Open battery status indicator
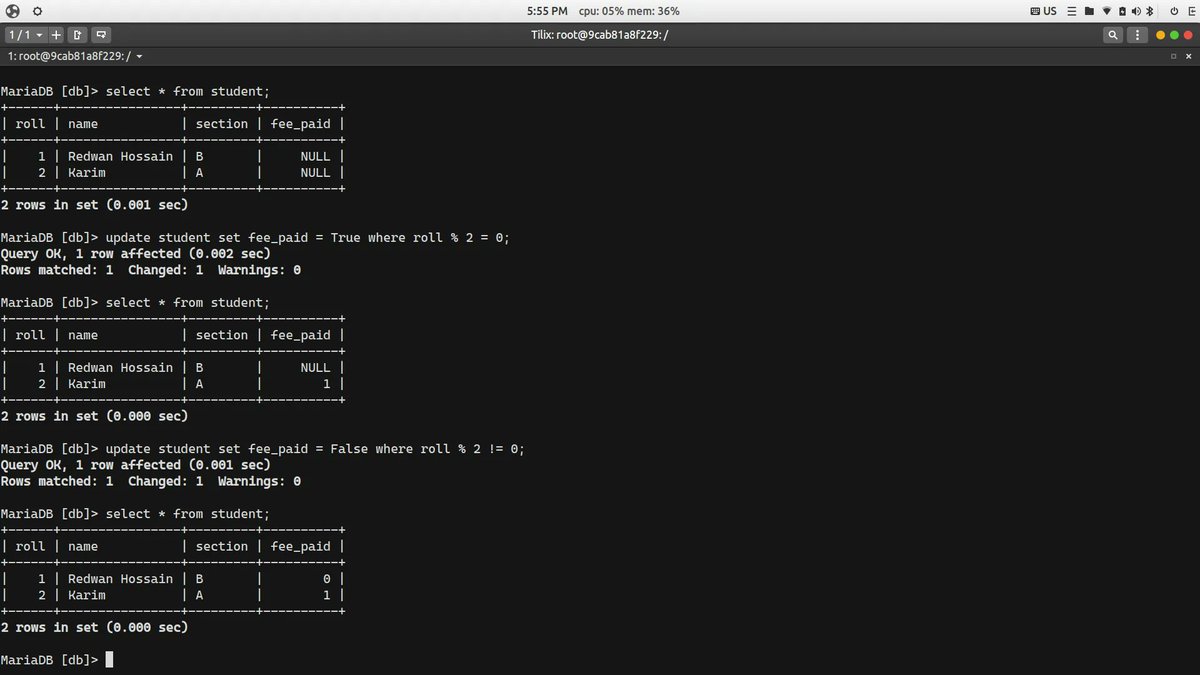Screen dimensions: 1200x675 coord(1122,11)
